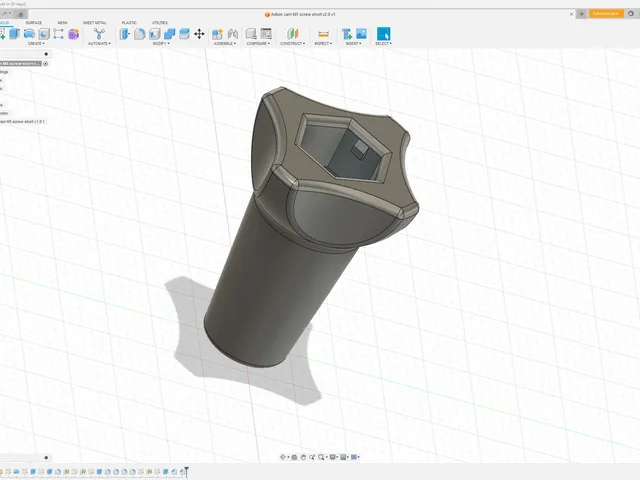Image resolution: width=640 pixels, height=480 pixels.
Task: Close the Action cam M5 screw document tab
Action: (x=571, y=14)
